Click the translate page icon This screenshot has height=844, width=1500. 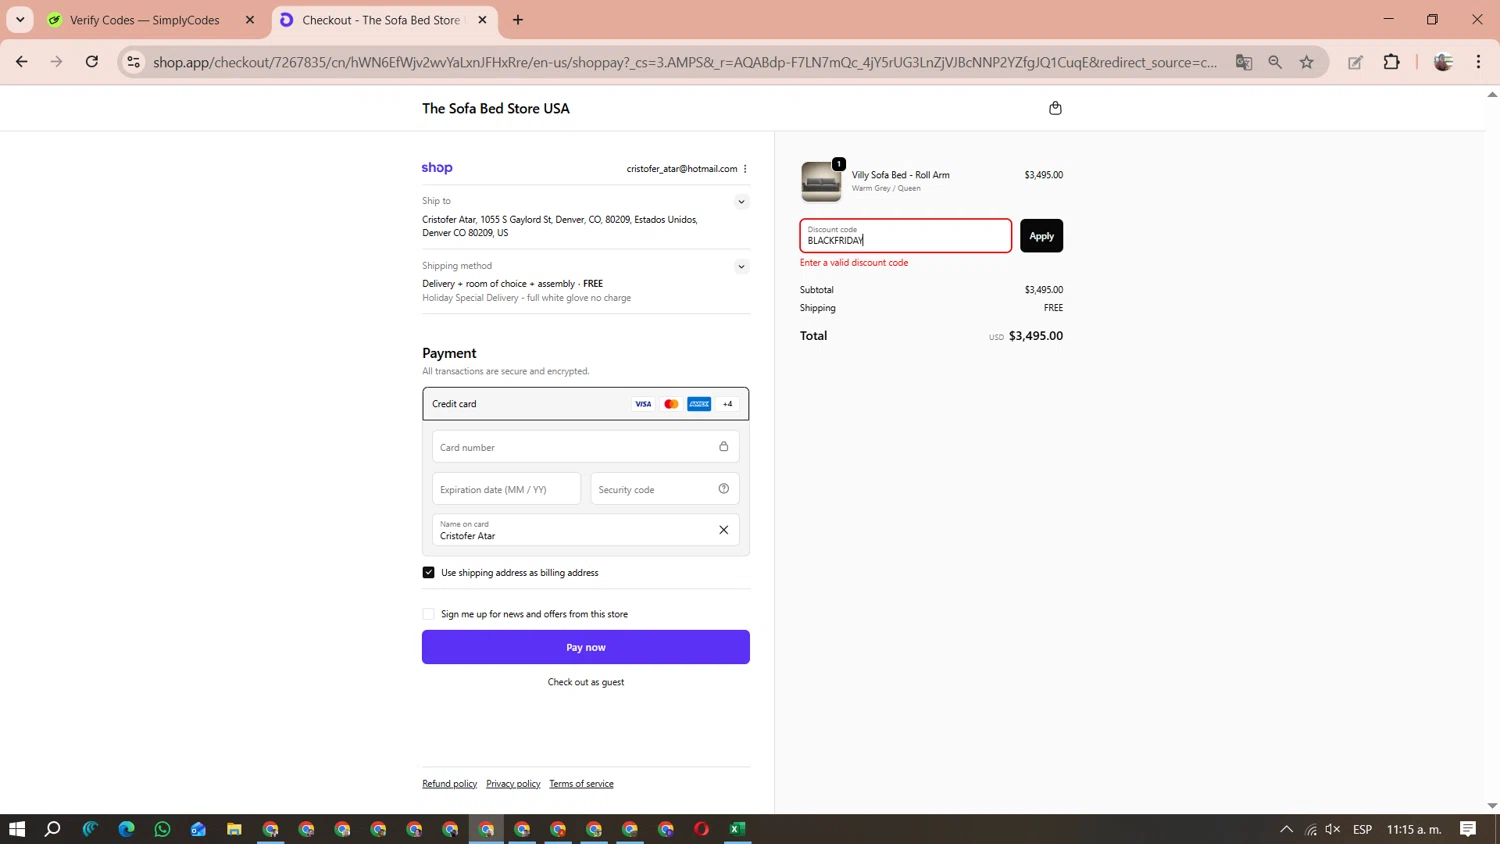pyautogui.click(x=1244, y=62)
